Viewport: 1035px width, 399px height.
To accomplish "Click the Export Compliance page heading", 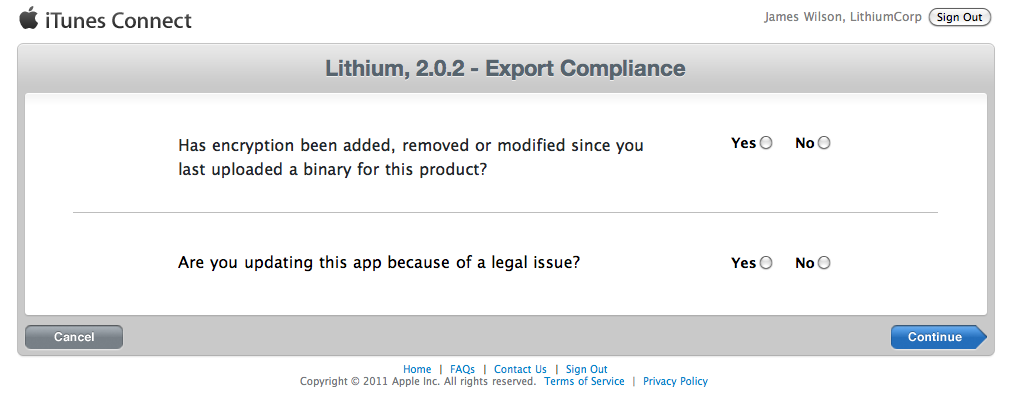I will click(505, 68).
